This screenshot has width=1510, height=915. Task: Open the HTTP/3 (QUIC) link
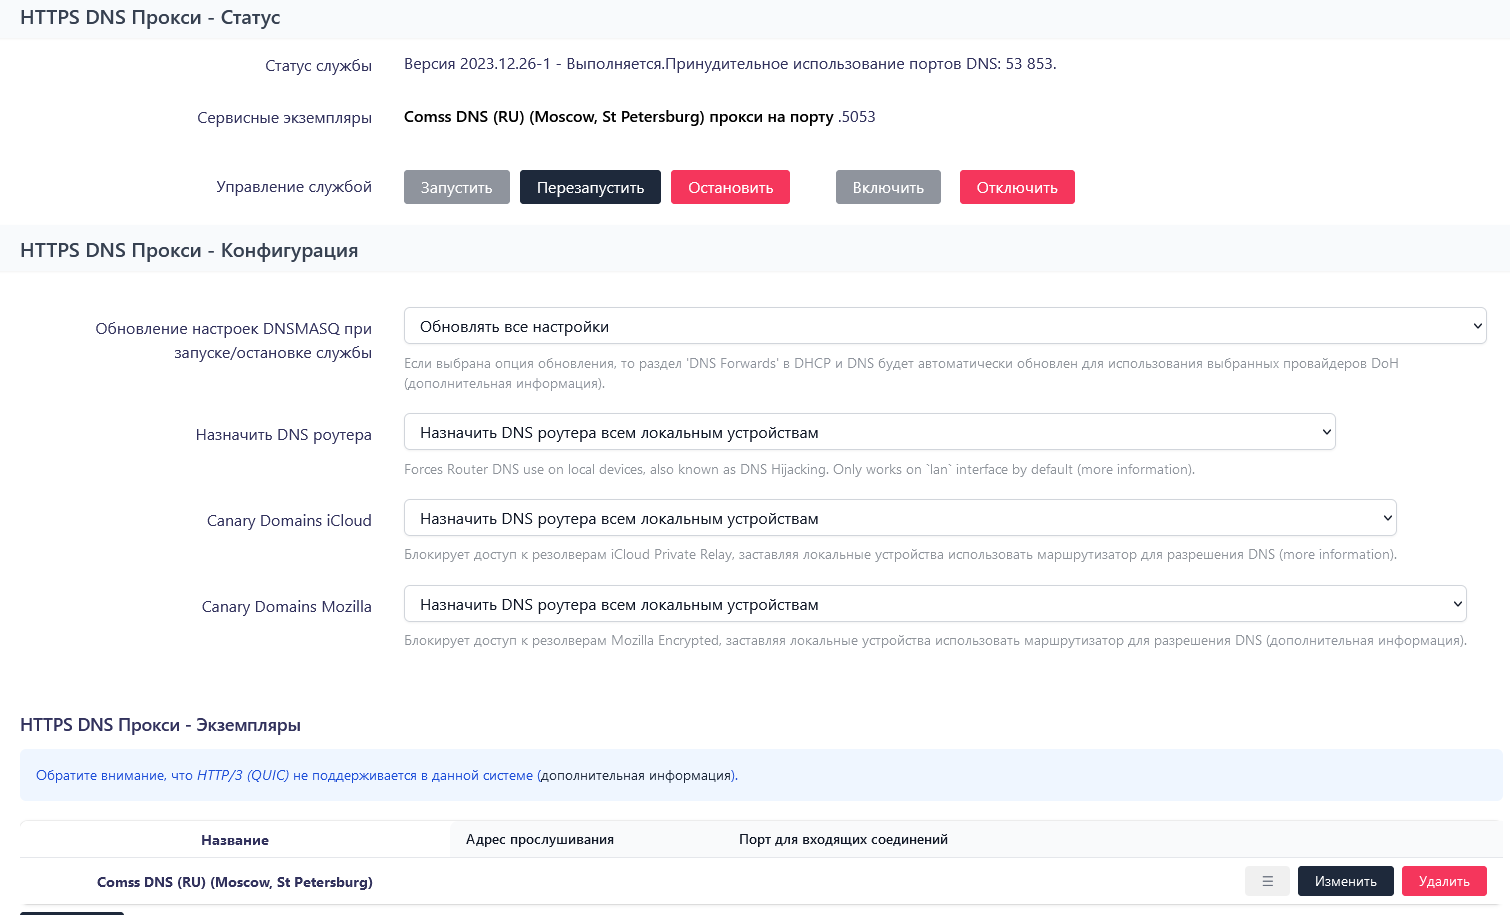(243, 775)
